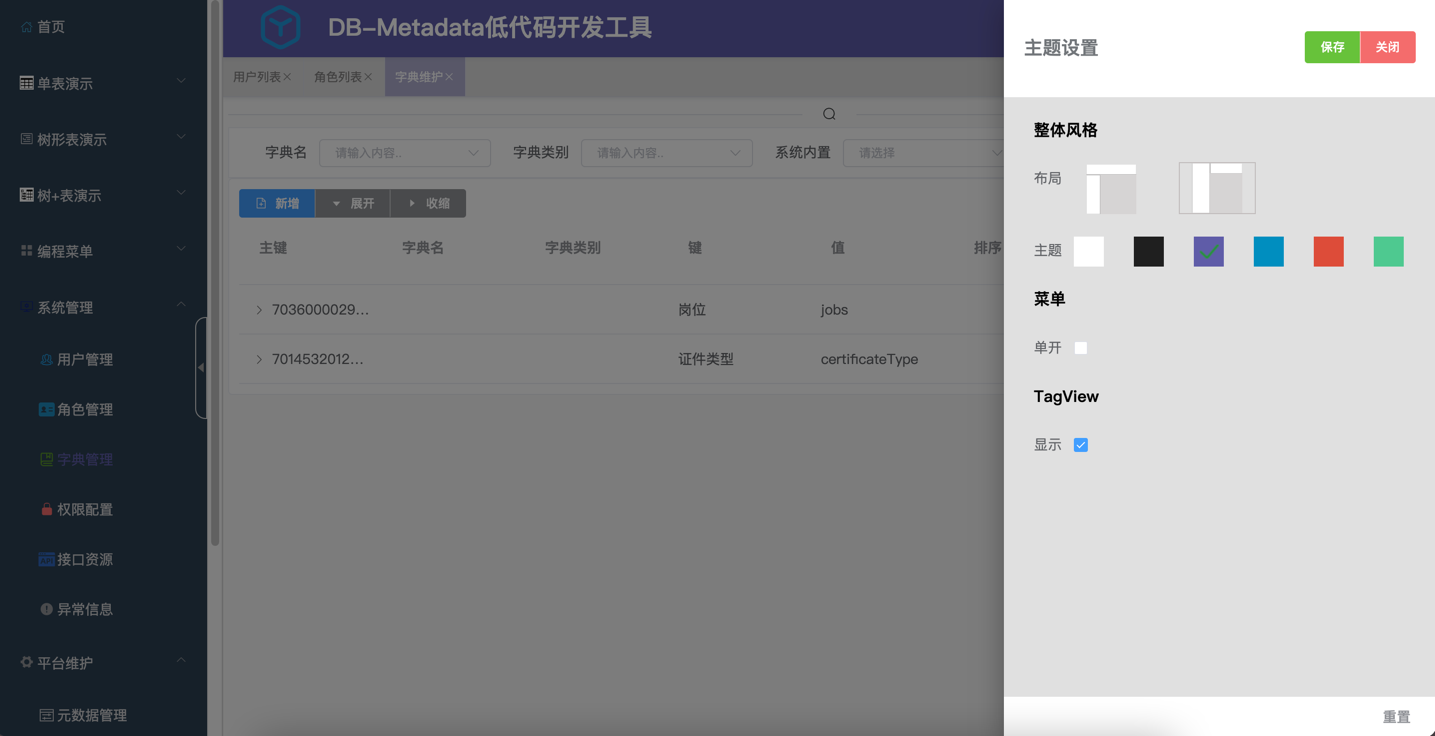Image resolution: width=1435 pixels, height=736 pixels.
Task: Click the green 保存 button
Action: coord(1331,47)
